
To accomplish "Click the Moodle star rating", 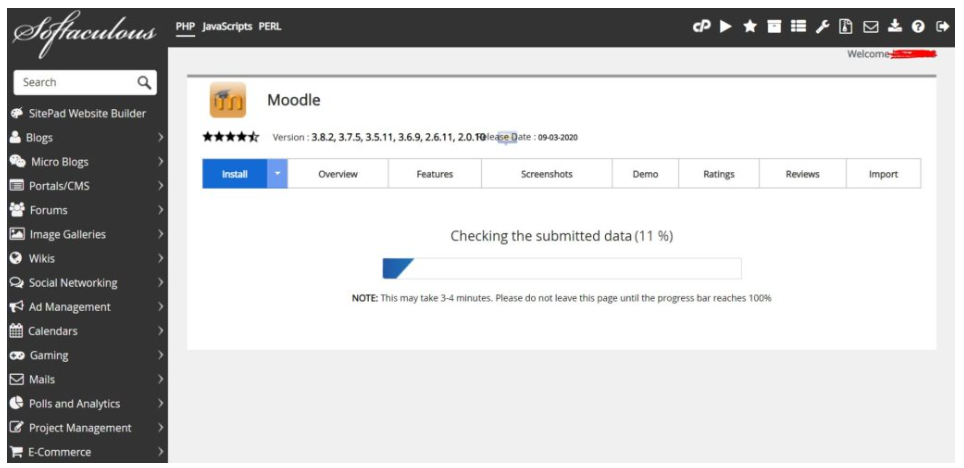I will point(231,137).
